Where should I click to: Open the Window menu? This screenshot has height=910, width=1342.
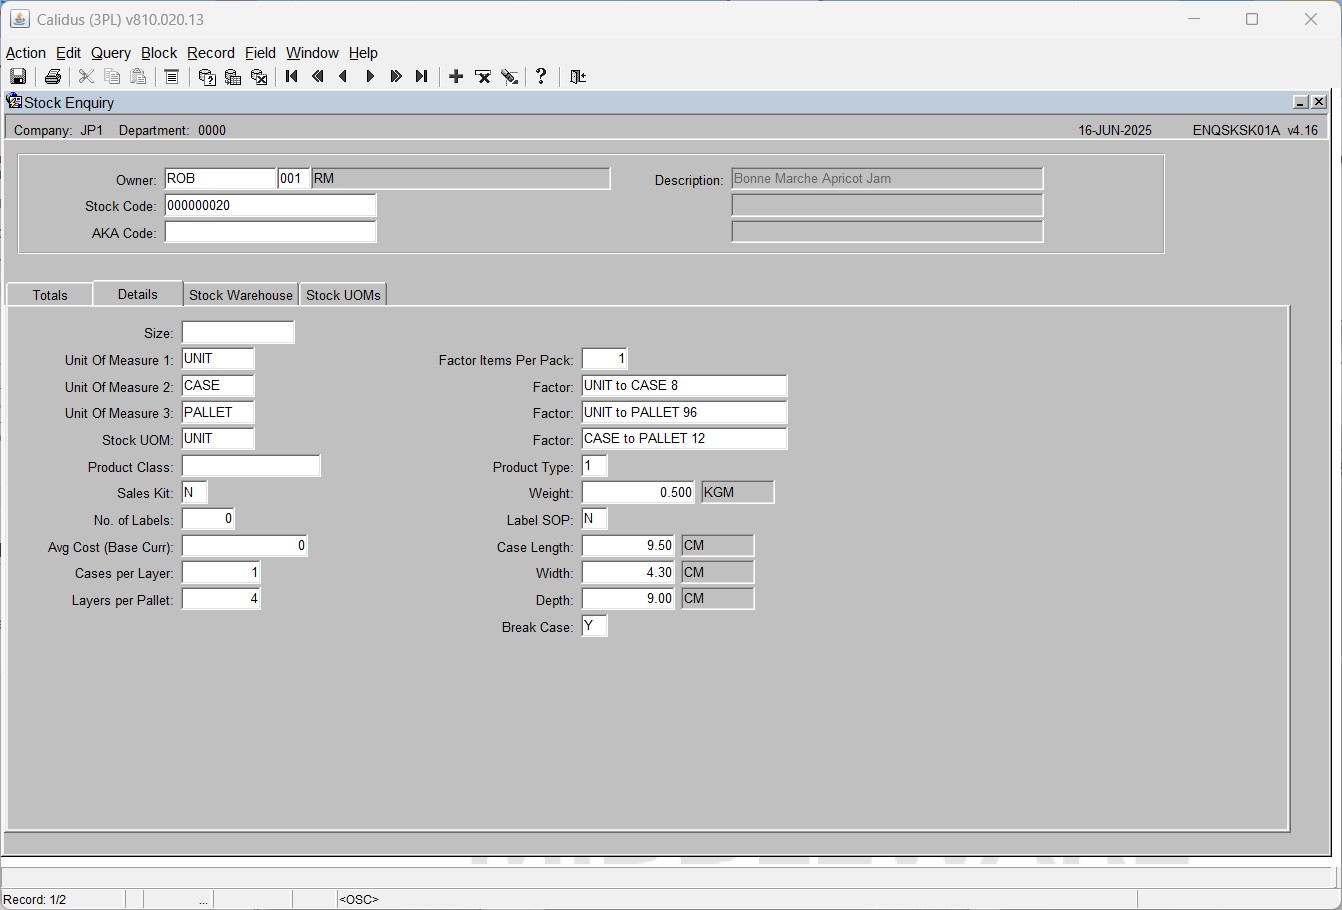pos(312,53)
